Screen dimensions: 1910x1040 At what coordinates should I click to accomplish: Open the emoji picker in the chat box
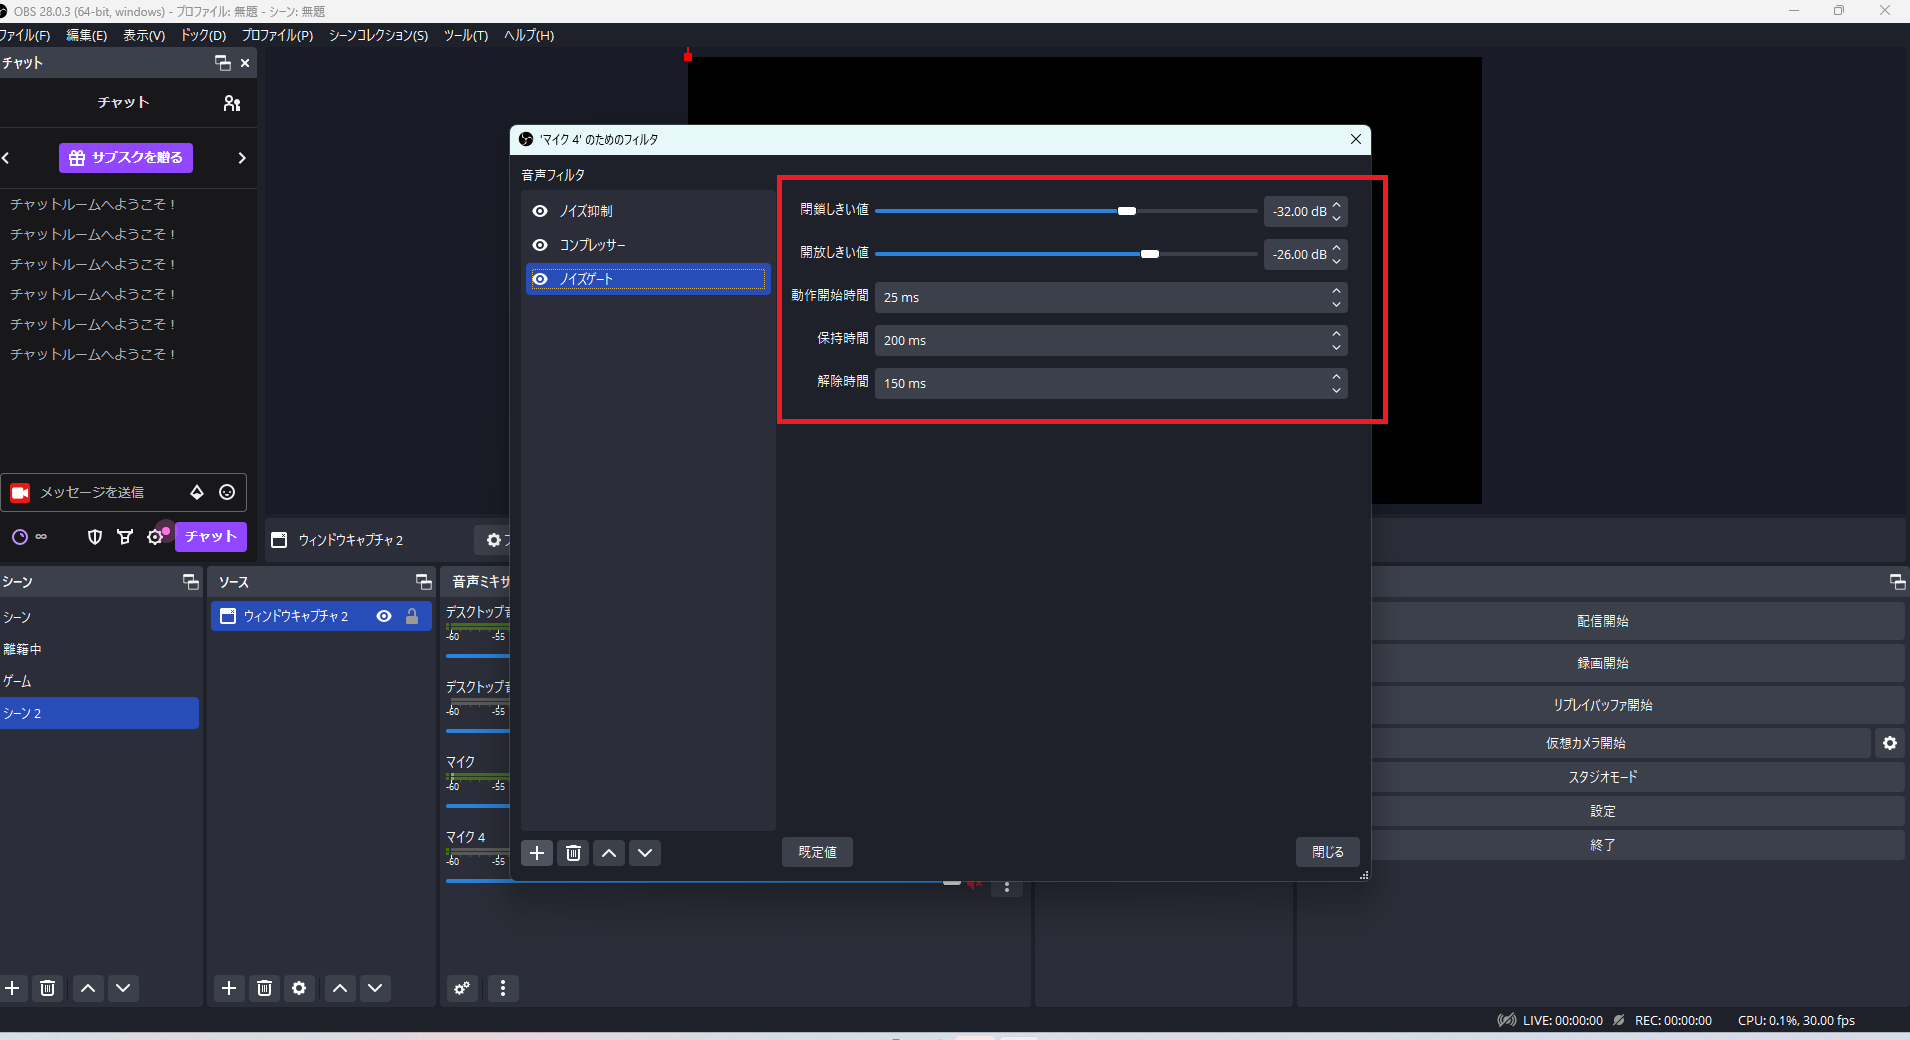(x=227, y=492)
